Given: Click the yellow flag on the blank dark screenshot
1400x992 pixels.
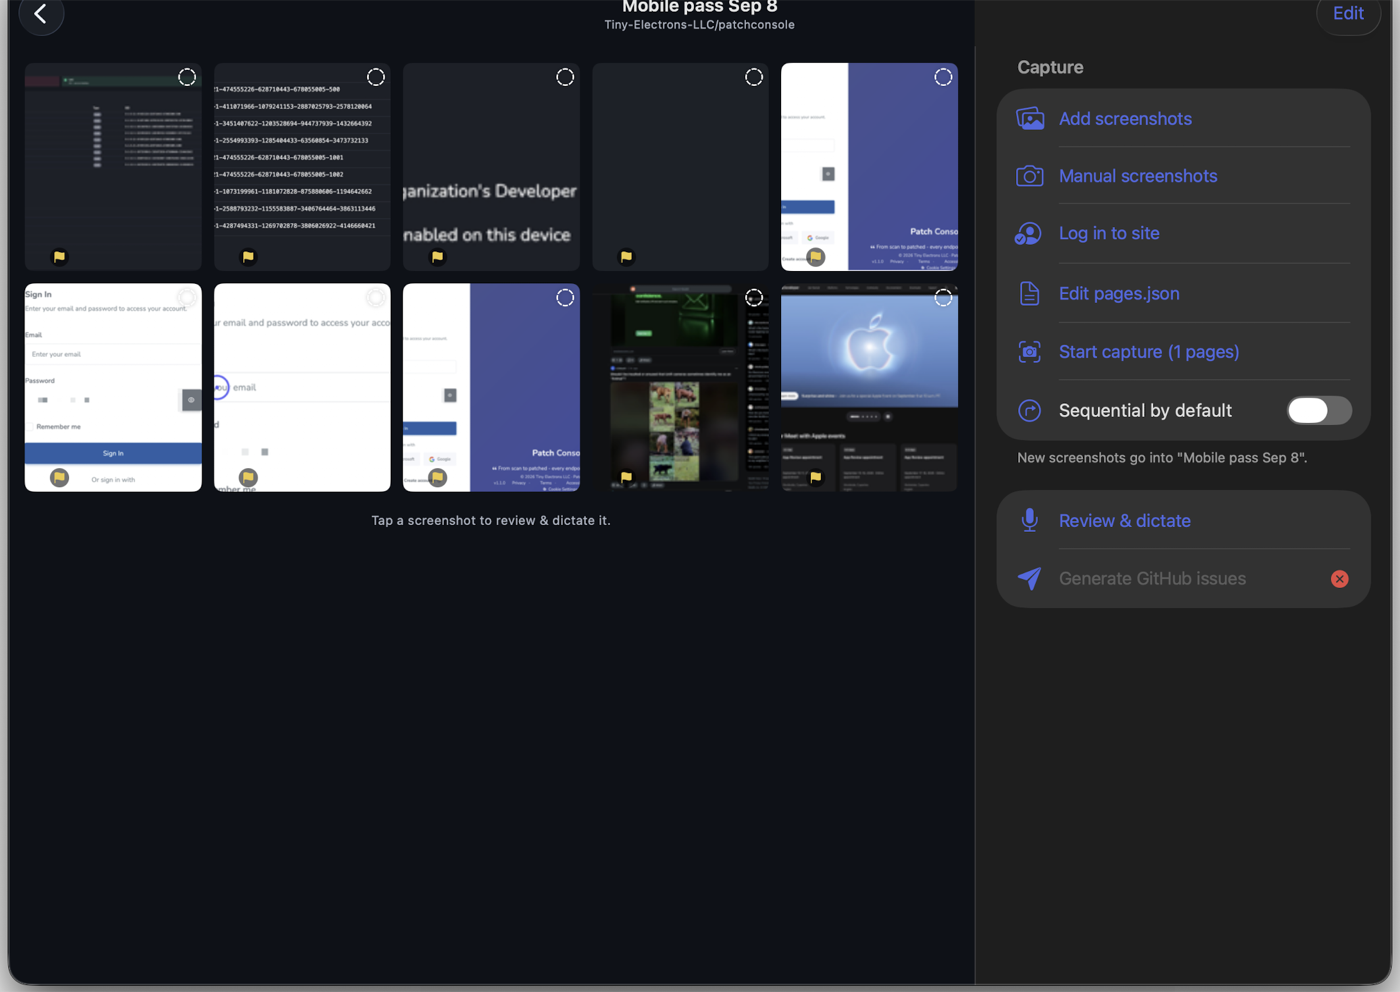Looking at the screenshot, I should tap(626, 257).
